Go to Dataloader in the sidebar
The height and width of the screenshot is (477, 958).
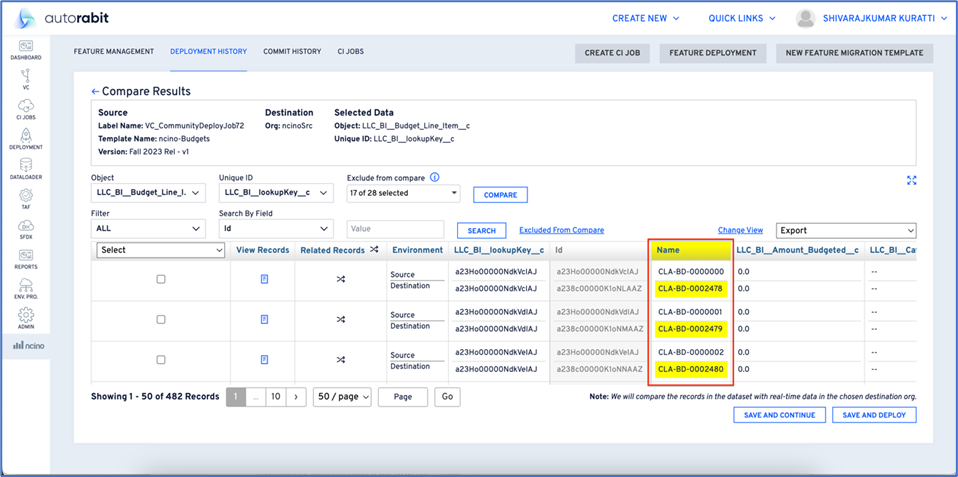click(26, 168)
